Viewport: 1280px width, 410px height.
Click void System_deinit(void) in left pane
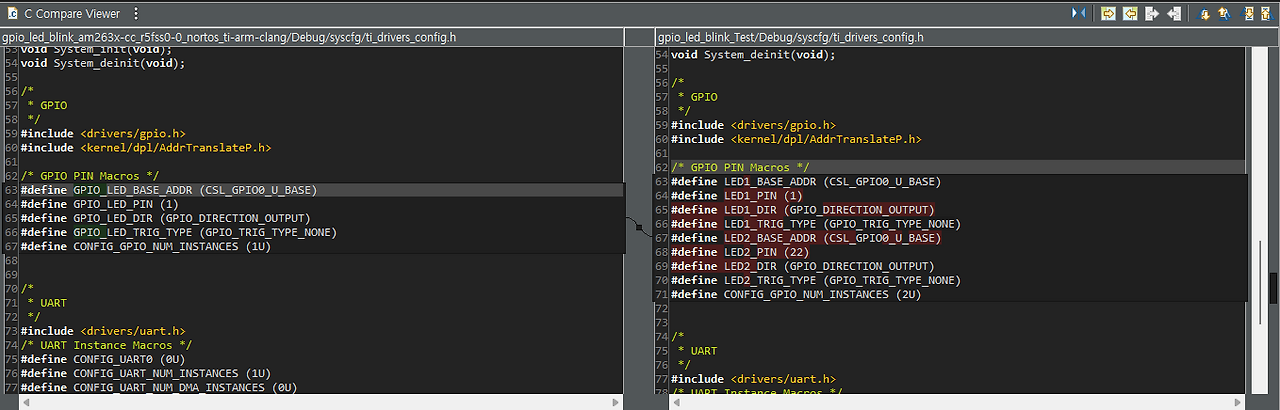point(102,63)
